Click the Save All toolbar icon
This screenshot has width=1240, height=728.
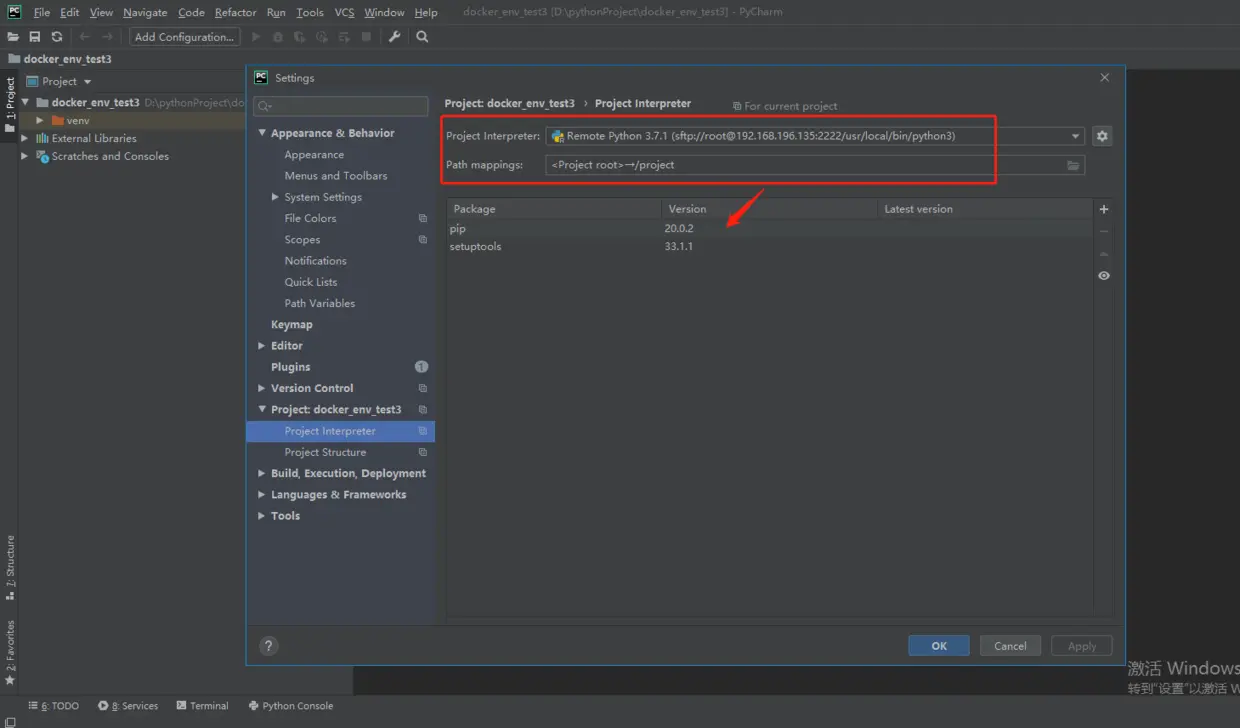(35, 37)
